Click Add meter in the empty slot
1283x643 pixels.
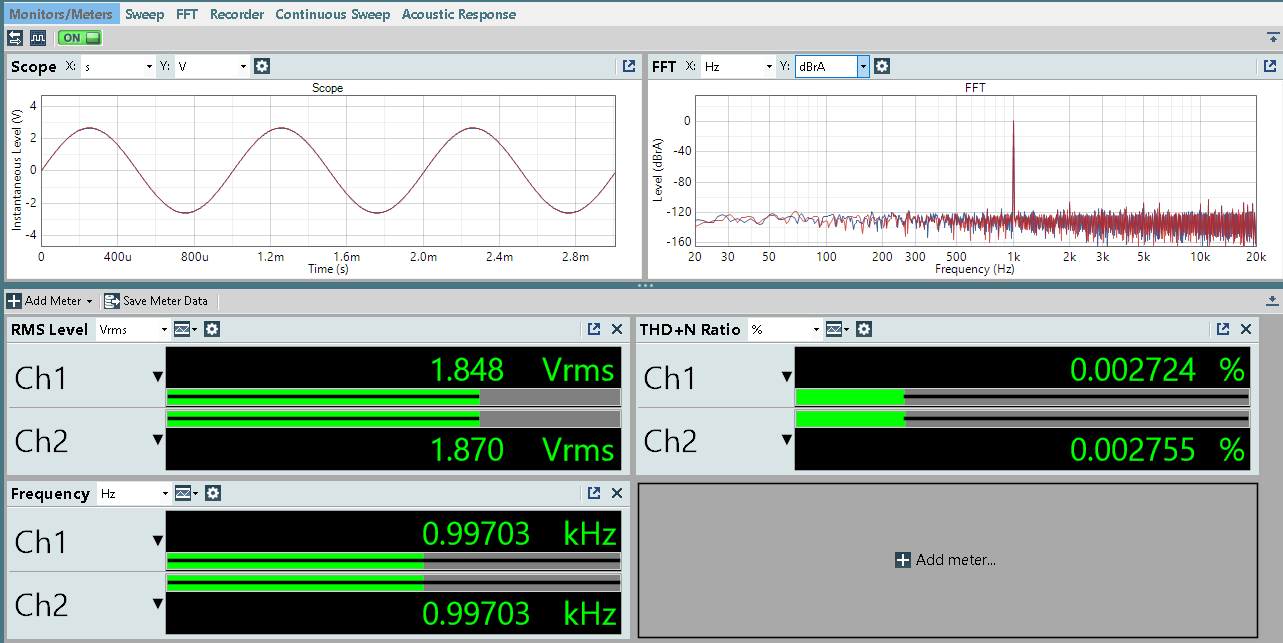946,560
